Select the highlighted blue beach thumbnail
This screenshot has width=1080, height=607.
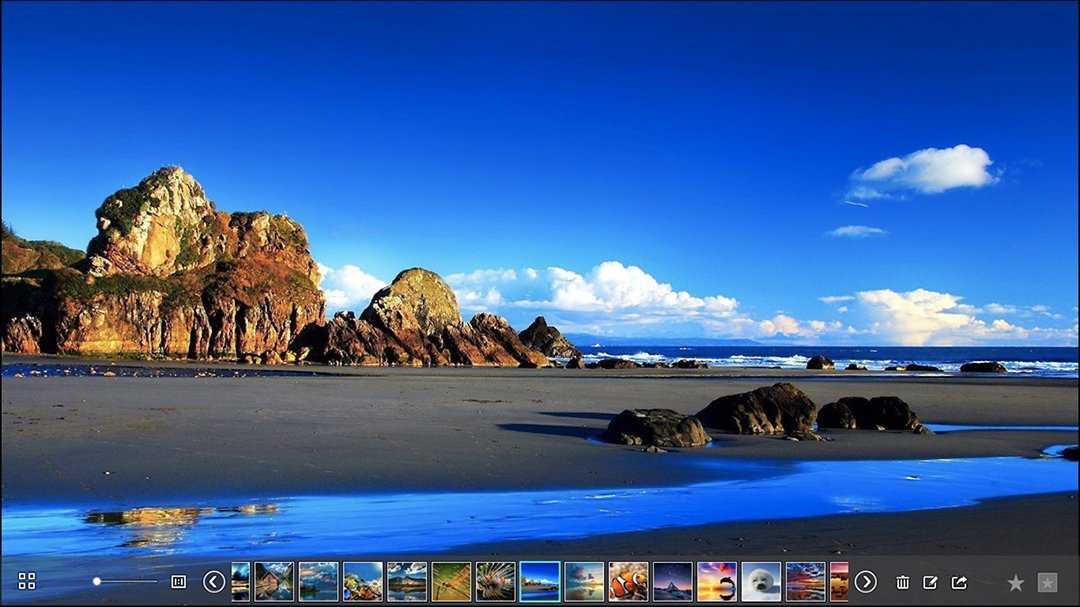point(539,581)
